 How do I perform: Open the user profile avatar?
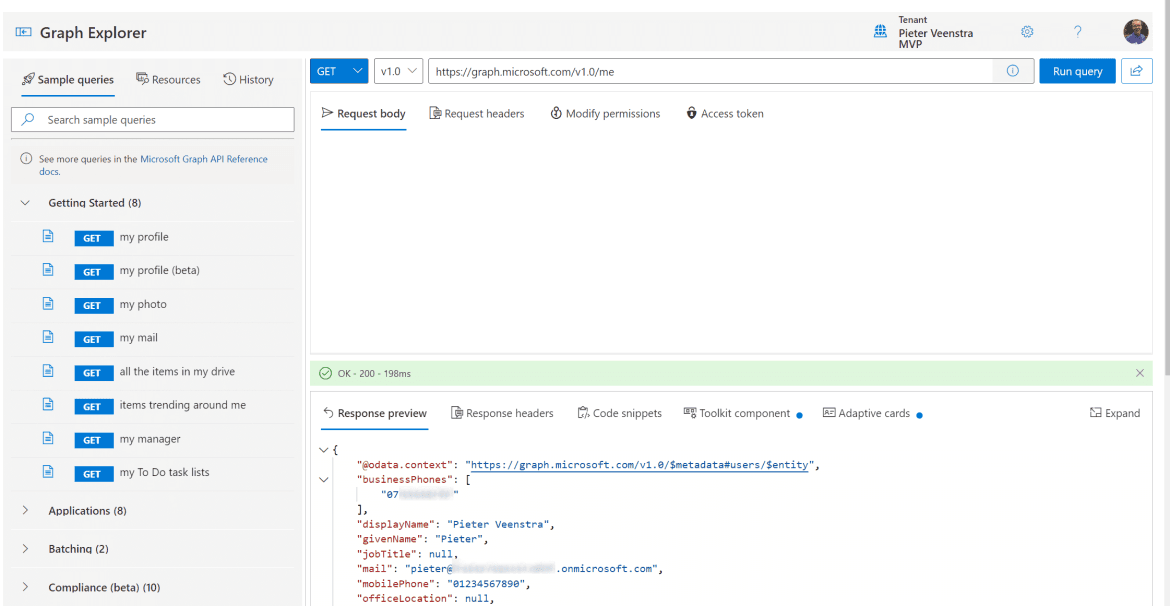click(1136, 31)
